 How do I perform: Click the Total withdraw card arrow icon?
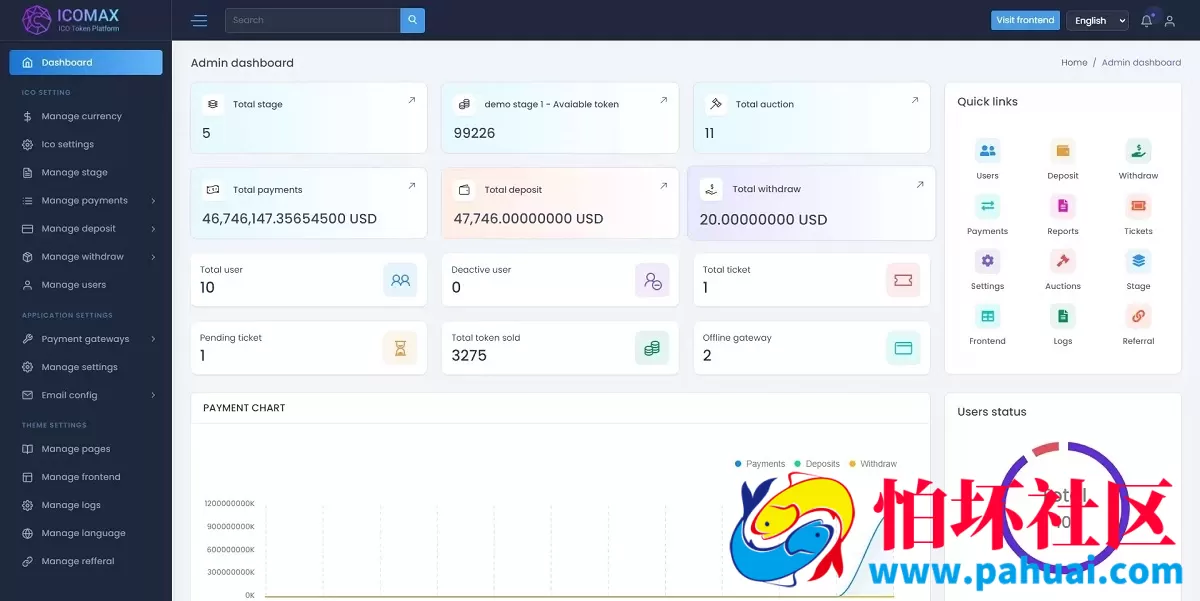tap(920, 185)
